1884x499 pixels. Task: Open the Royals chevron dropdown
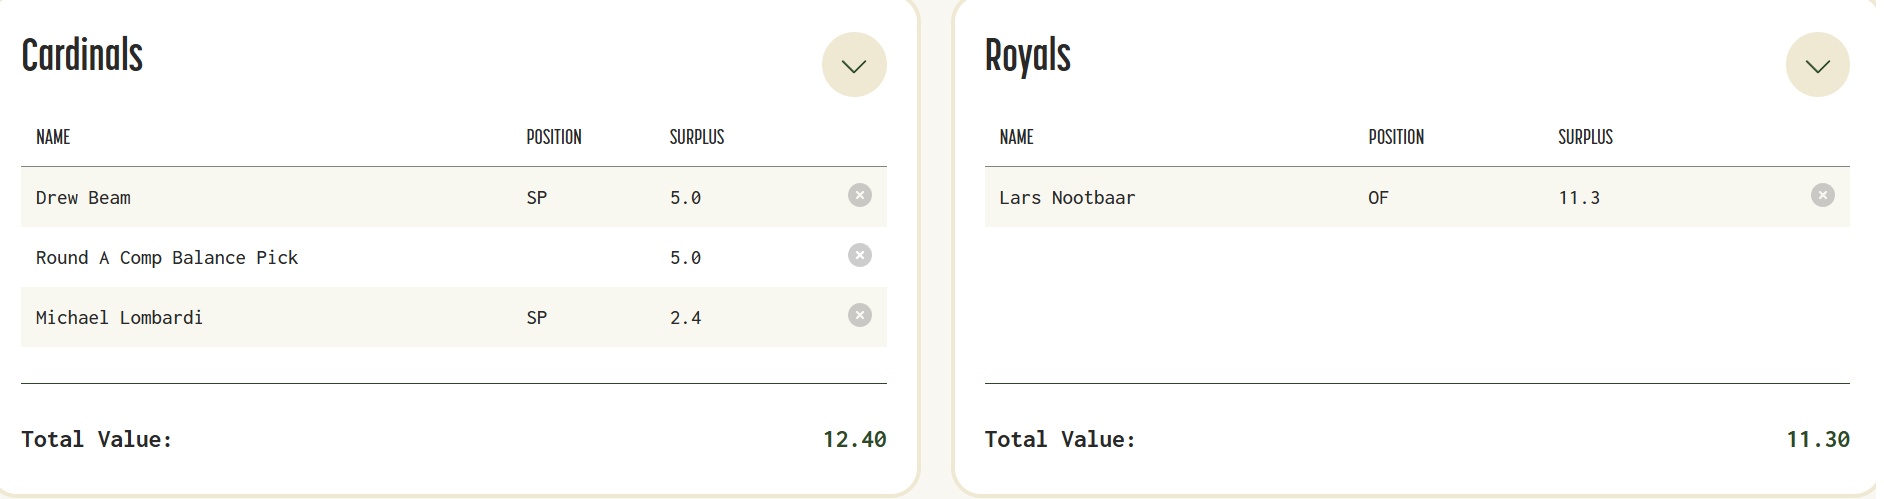point(1817,65)
